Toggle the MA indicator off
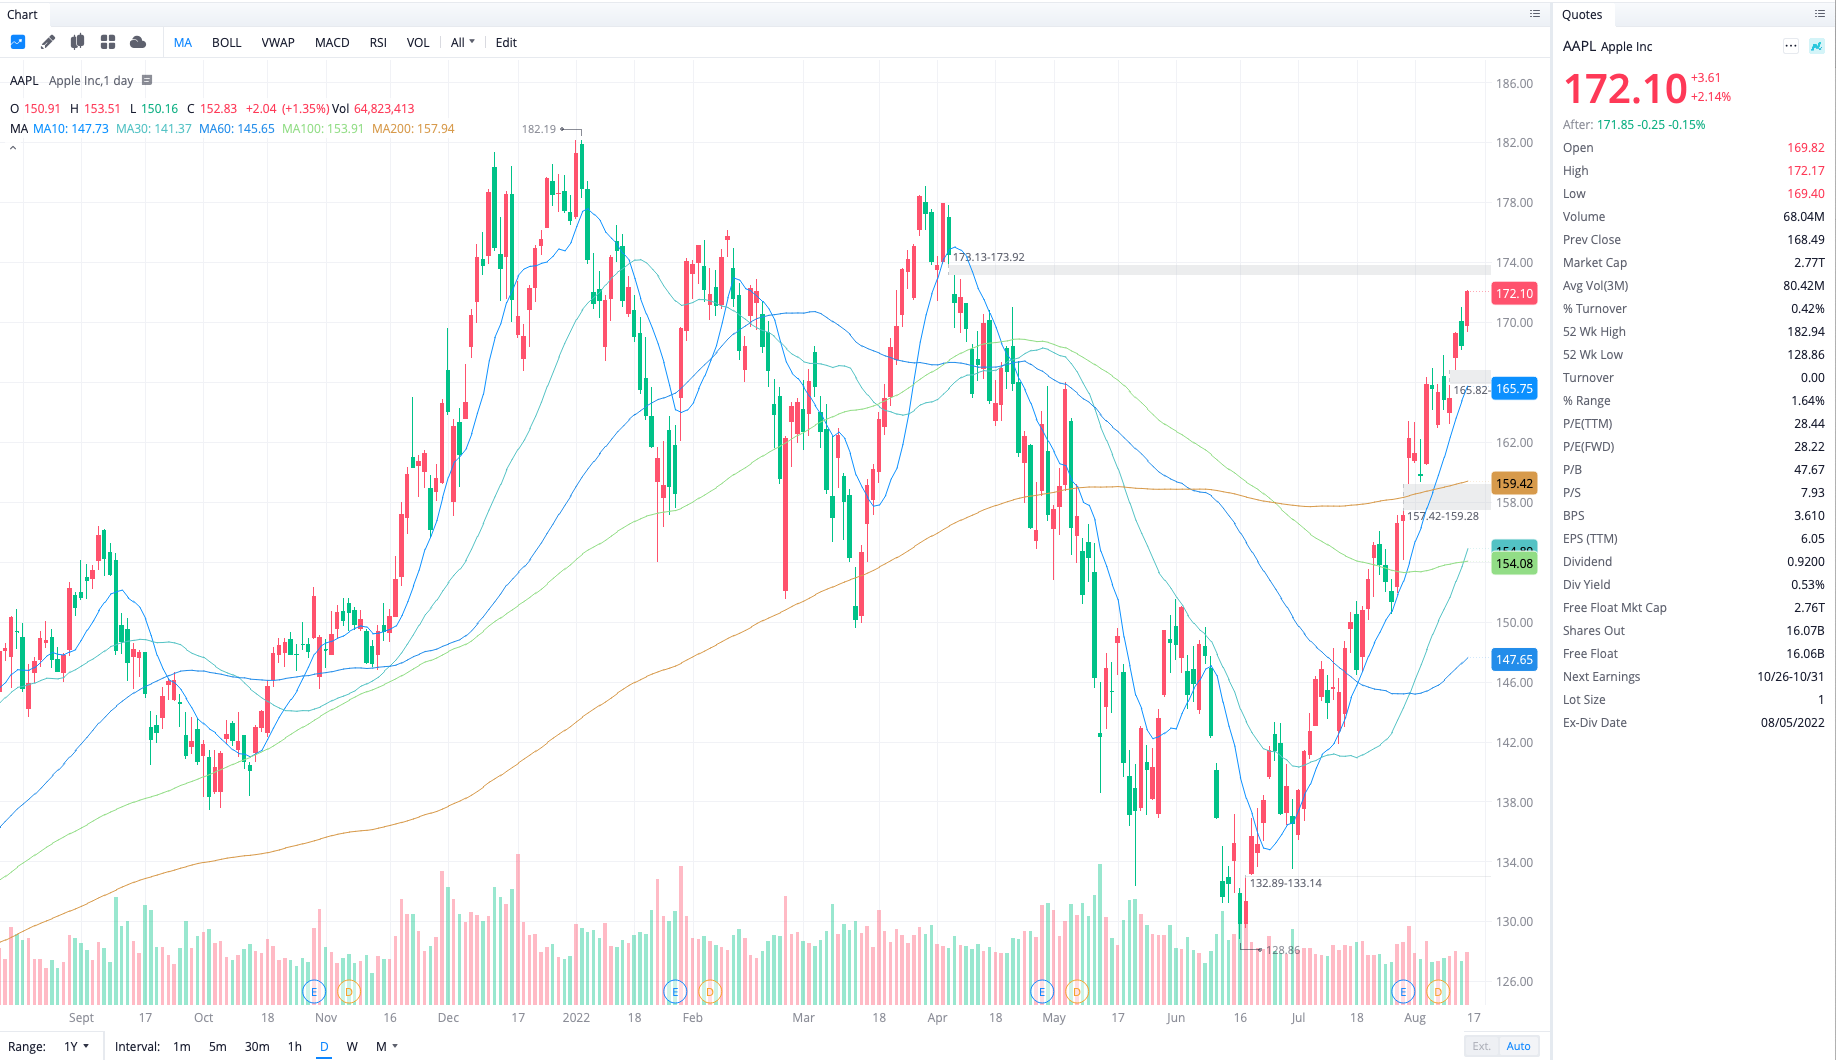This screenshot has width=1836, height=1060. point(182,42)
